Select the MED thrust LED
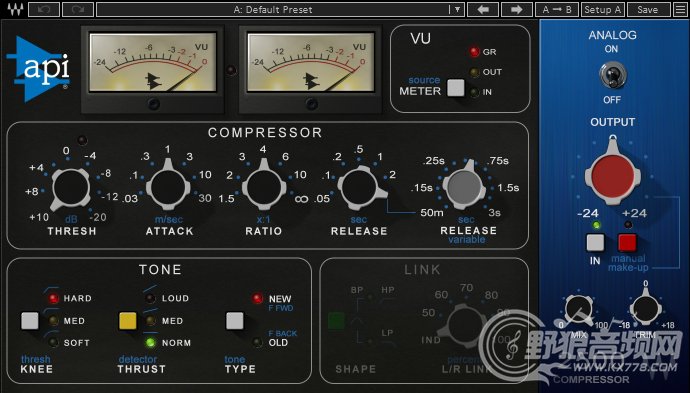The height and width of the screenshot is (393, 690). click(150, 321)
